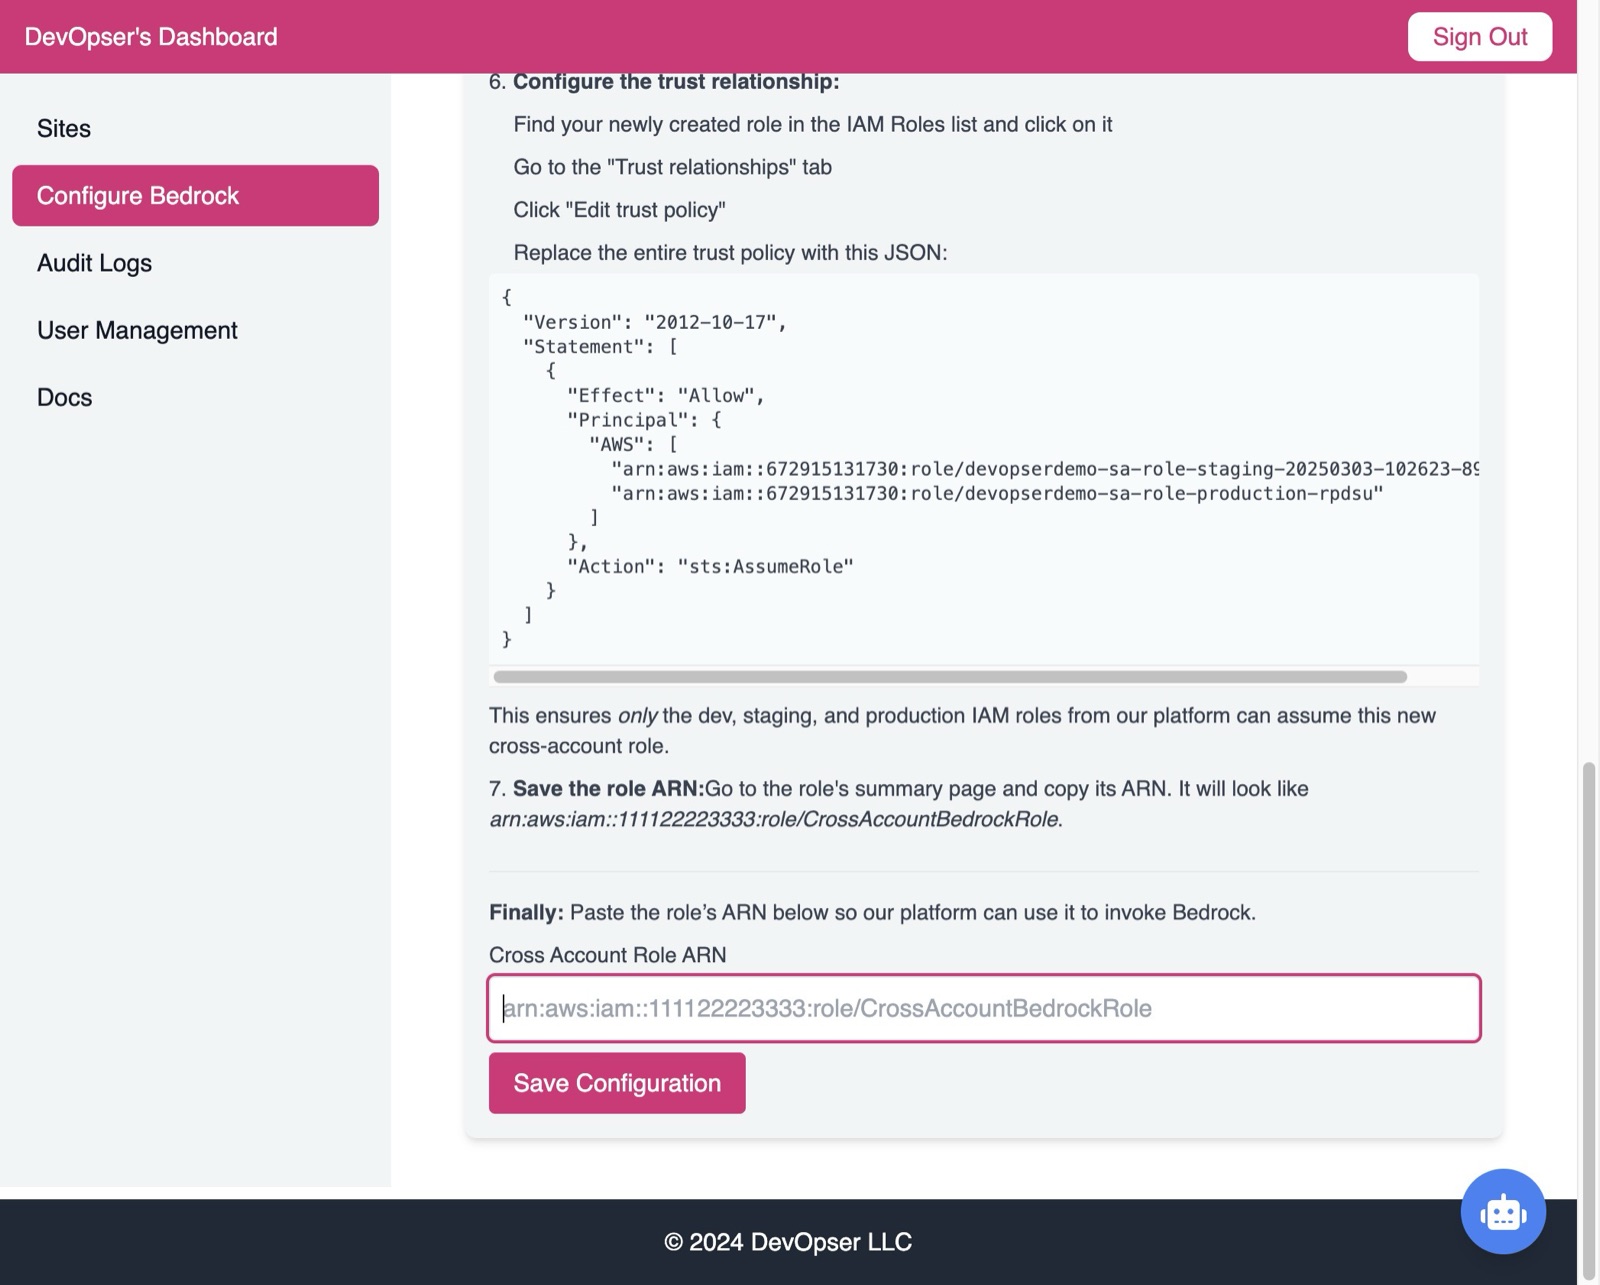
Task: Click the staging role ARN line
Action: 1045,469
